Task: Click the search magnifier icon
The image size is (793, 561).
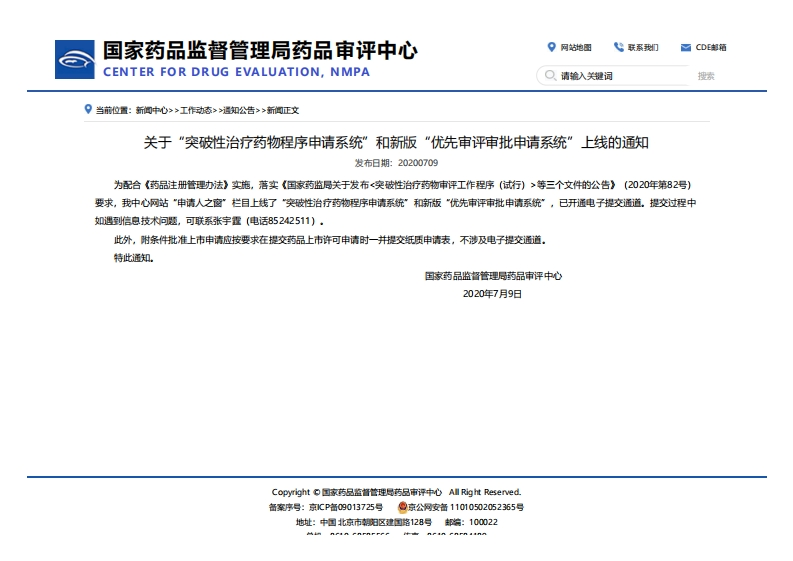Action: click(550, 75)
